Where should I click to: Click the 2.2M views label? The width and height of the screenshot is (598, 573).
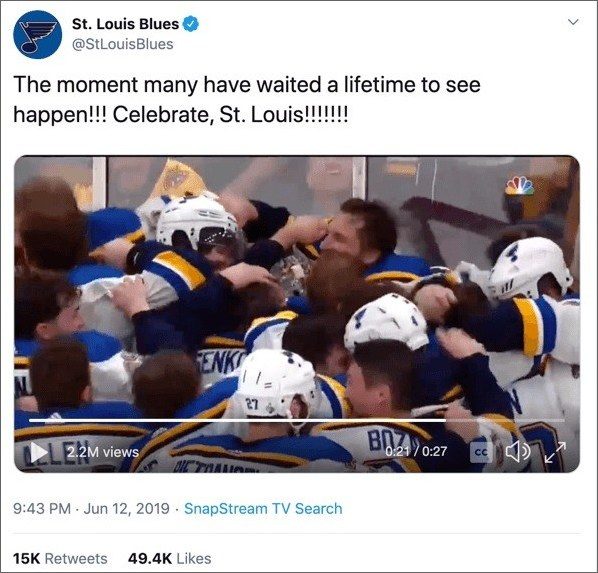(103, 452)
